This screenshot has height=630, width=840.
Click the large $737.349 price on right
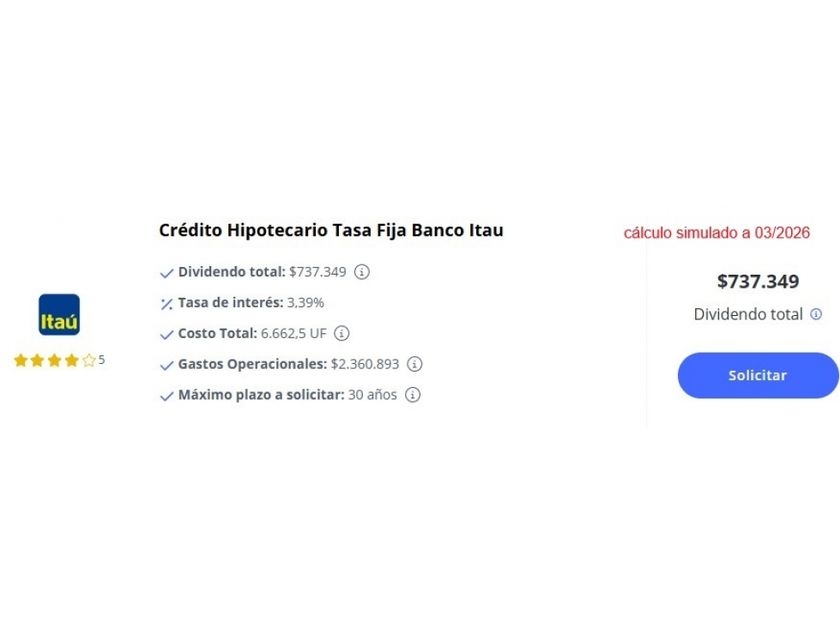click(758, 281)
